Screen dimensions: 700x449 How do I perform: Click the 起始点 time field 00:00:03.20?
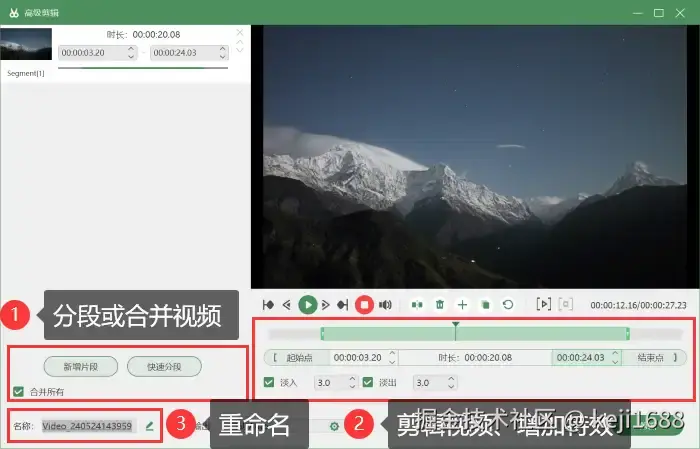(x=364, y=358)
